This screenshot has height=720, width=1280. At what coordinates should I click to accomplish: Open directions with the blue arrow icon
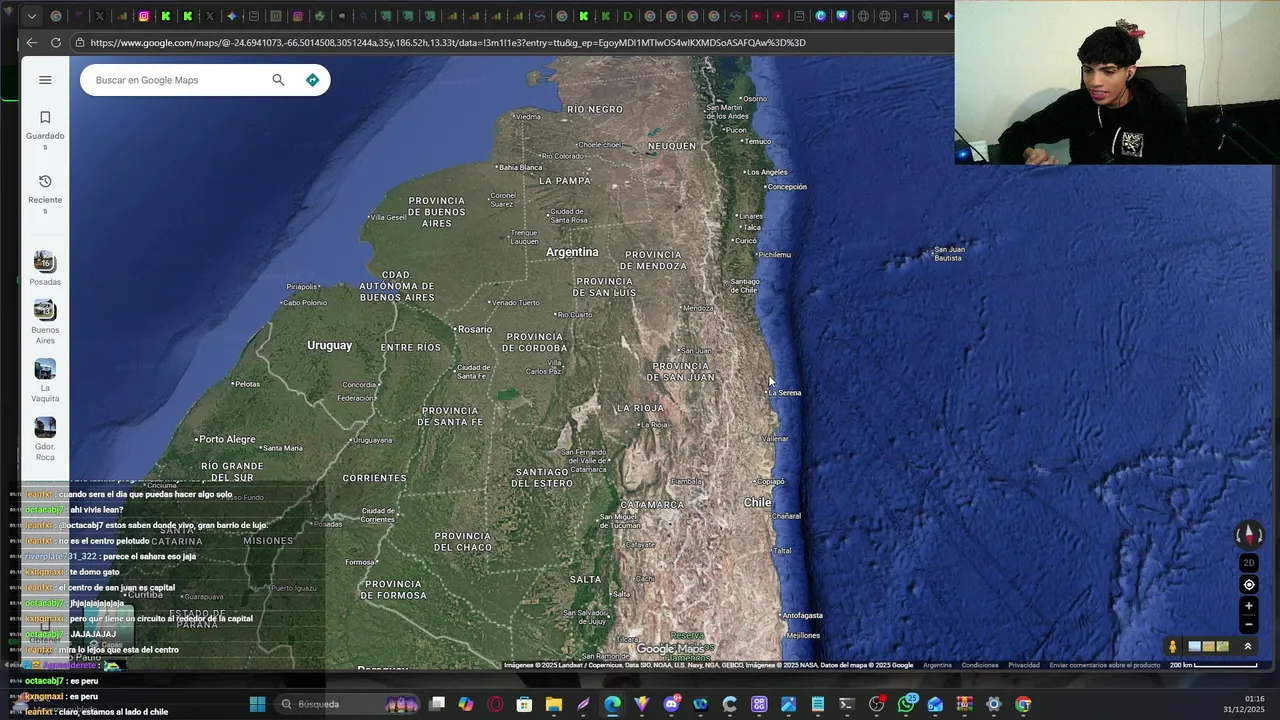[312, 80]
